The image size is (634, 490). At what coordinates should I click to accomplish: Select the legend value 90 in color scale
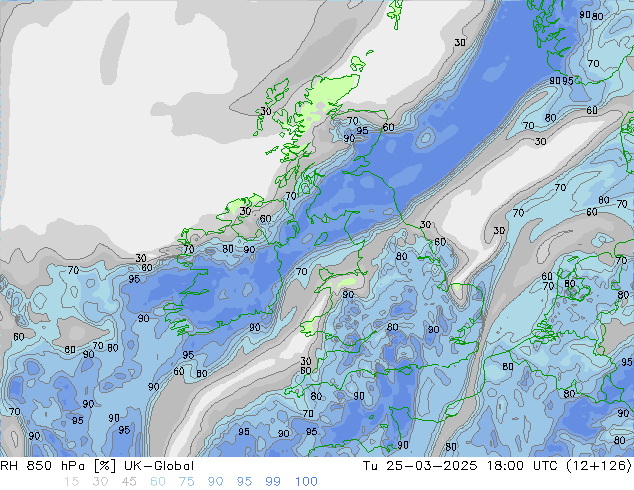tap(215, 482)
